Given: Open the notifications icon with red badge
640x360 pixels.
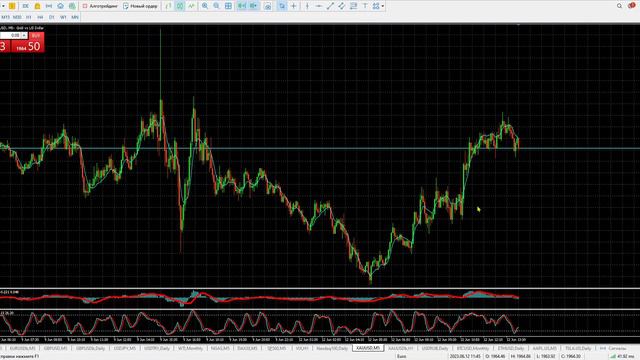Looking at the screenshot, I should 632,6.
